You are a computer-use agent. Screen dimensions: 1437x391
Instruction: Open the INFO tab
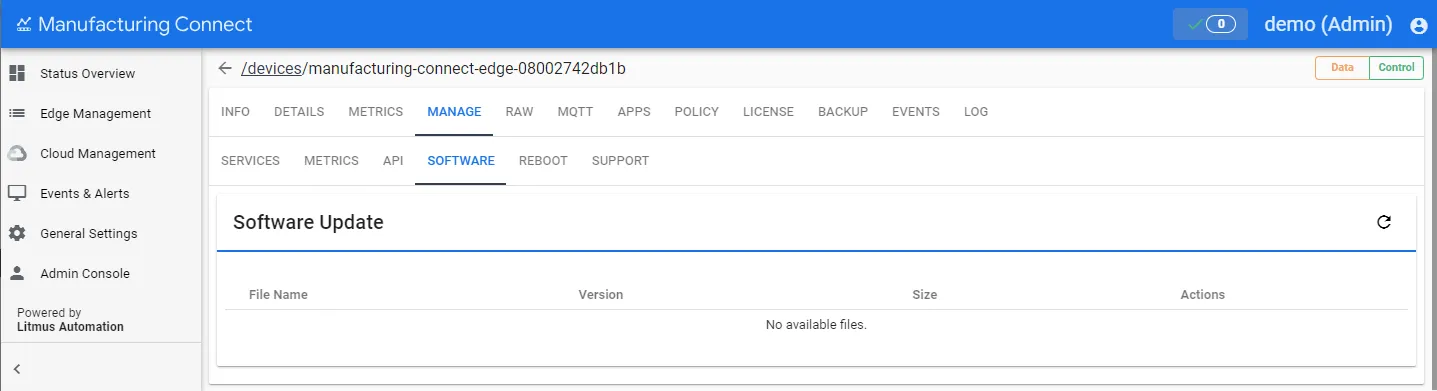click(x=235, y=112)
